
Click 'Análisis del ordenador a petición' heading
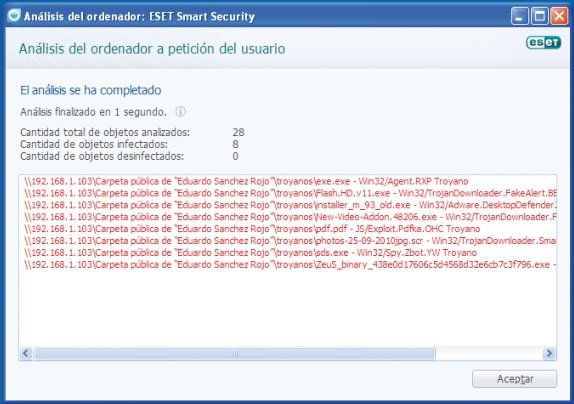(x=152, y=49)
